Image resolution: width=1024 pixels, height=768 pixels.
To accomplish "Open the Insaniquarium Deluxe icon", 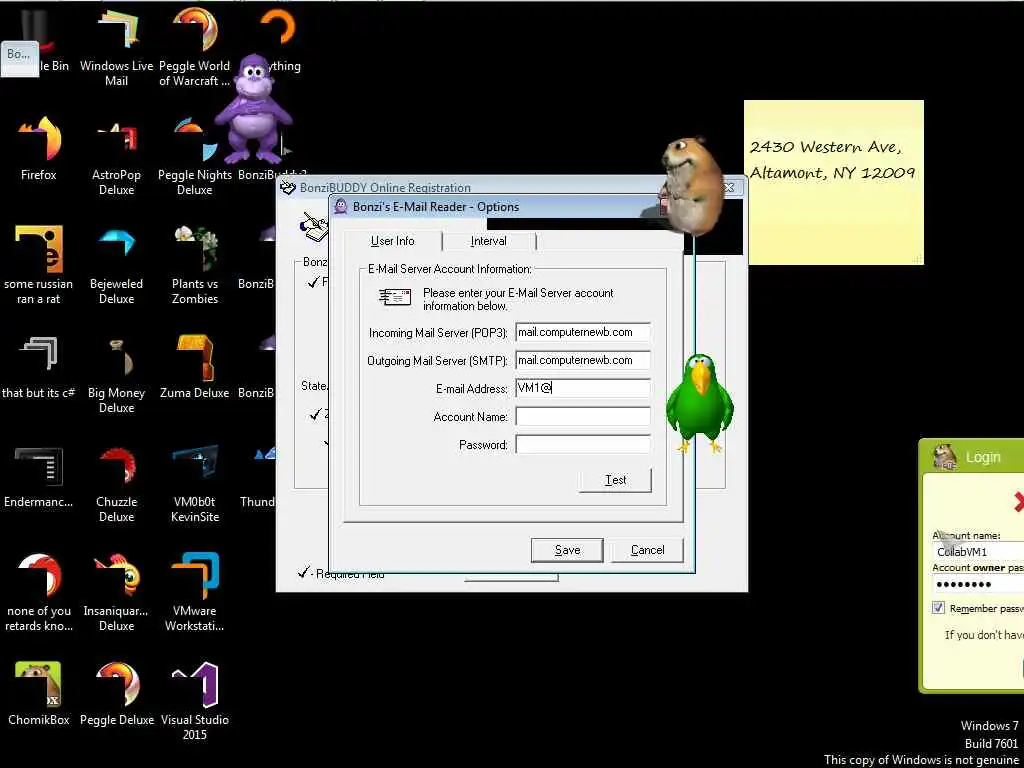I will (x=116, y=593).
